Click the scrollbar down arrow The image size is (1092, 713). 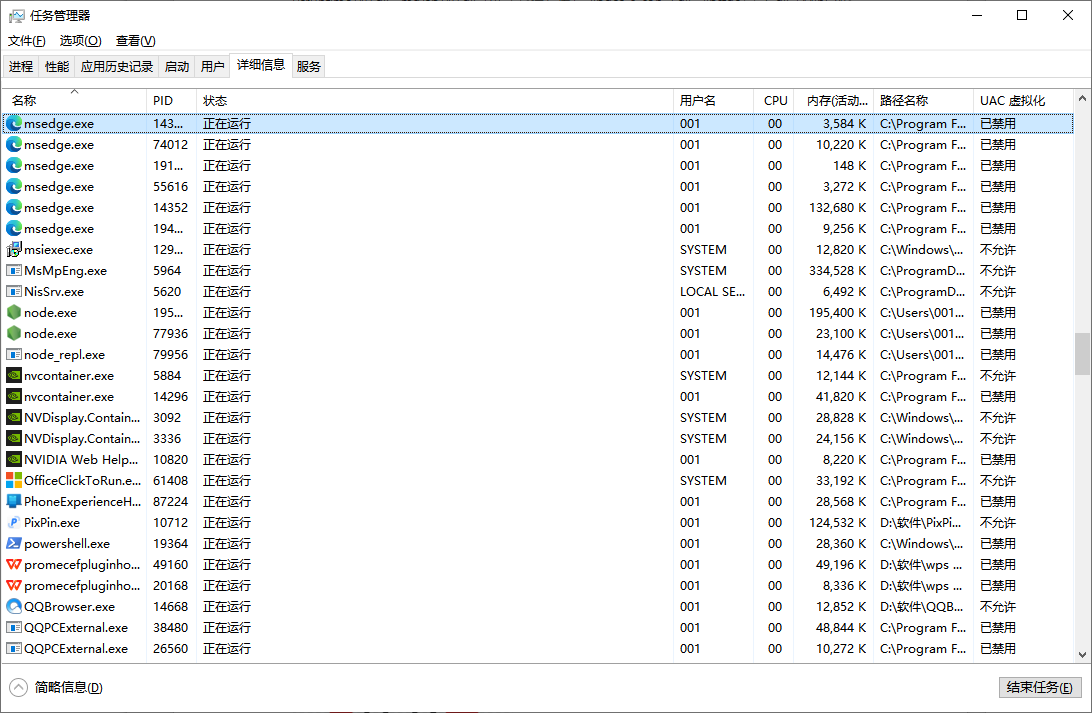tap(1082, 655)
